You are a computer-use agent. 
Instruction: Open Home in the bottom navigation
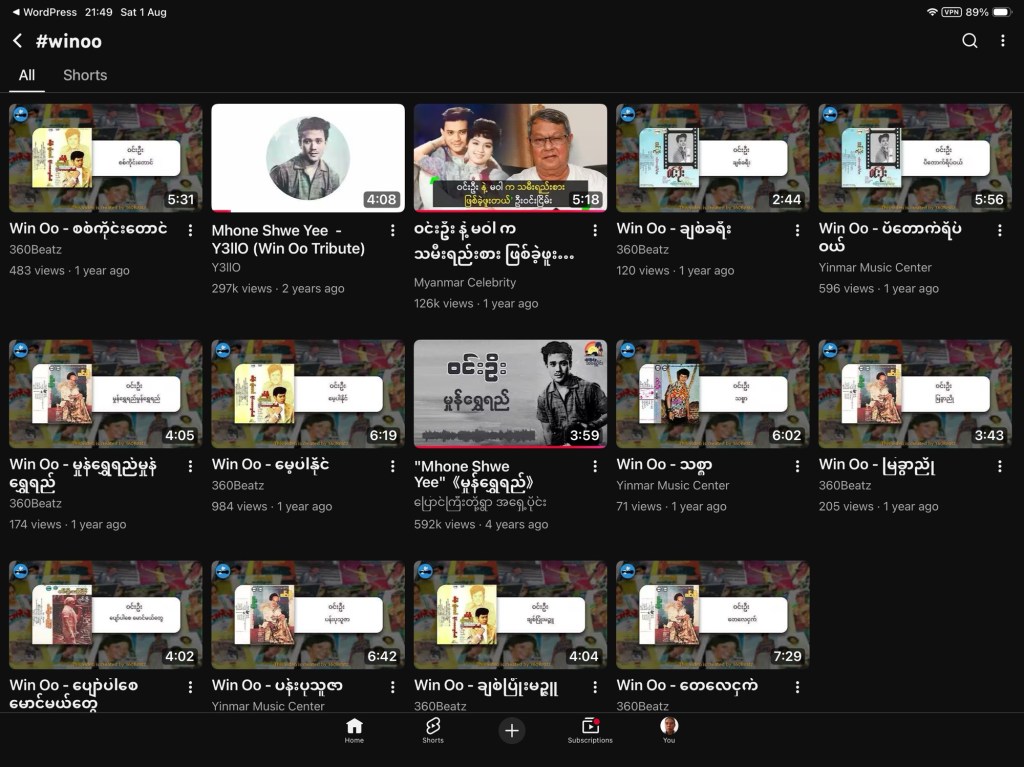click(x=354, y=730)
